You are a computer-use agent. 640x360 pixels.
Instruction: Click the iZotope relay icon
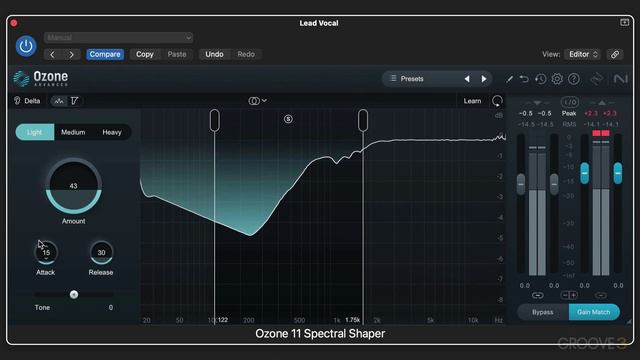597,79
